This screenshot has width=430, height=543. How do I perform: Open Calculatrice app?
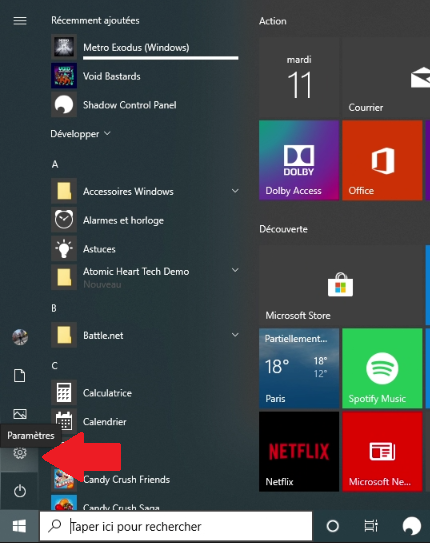point(145,393)
